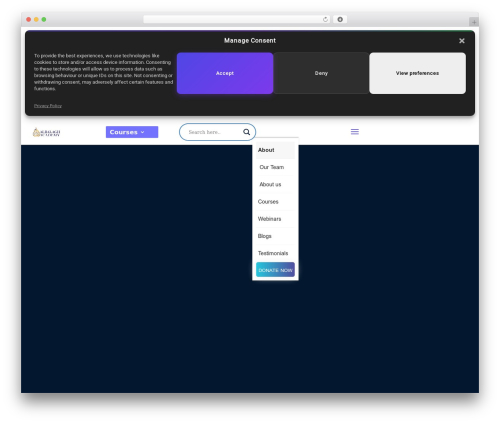This screenshot has width=500, height=423.
Task: Open a new browser tab with plus
Action: tap(474, 22)
